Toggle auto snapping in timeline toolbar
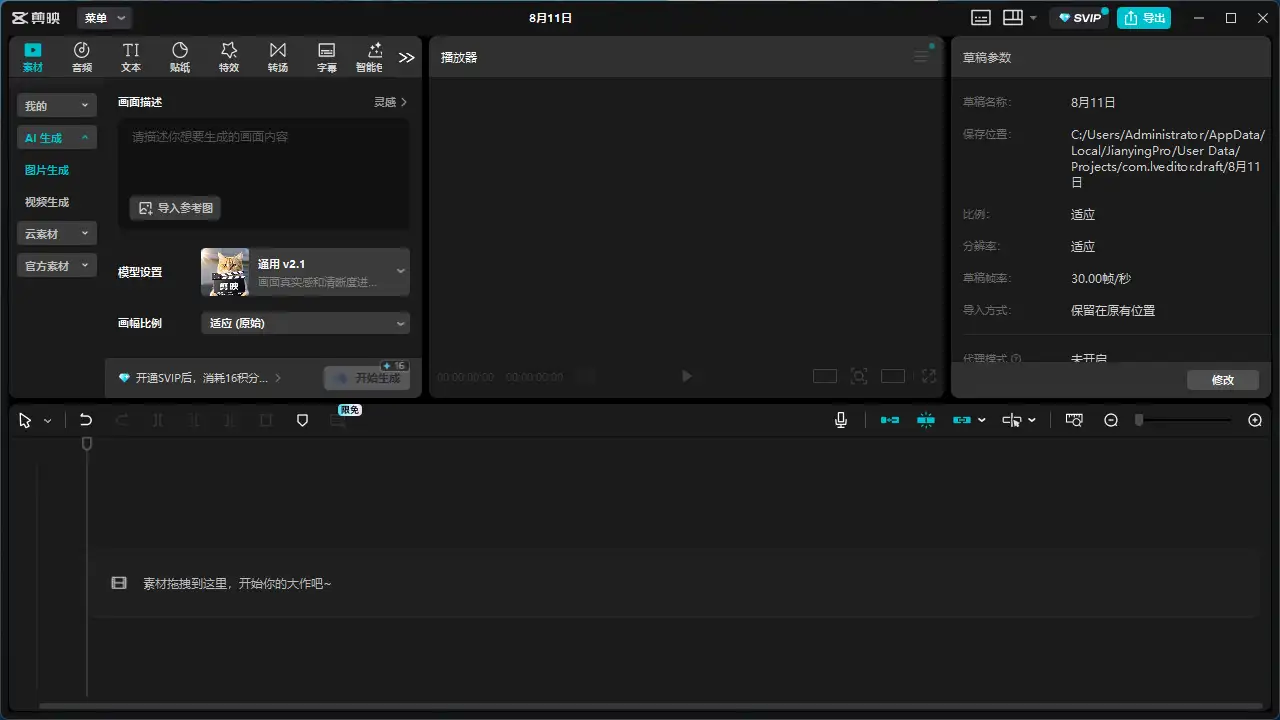 tap(926, 421)
